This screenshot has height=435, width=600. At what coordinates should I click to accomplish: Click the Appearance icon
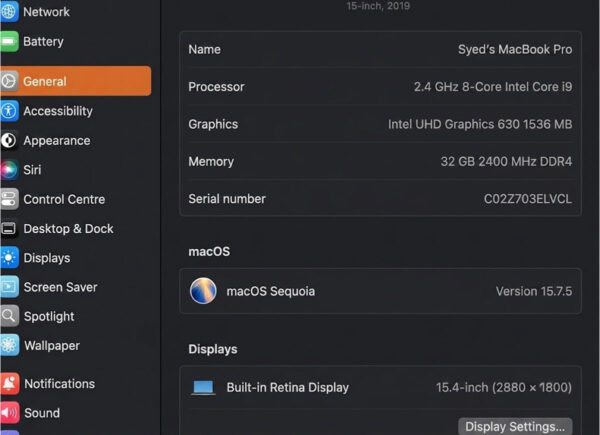coord(8,140)
